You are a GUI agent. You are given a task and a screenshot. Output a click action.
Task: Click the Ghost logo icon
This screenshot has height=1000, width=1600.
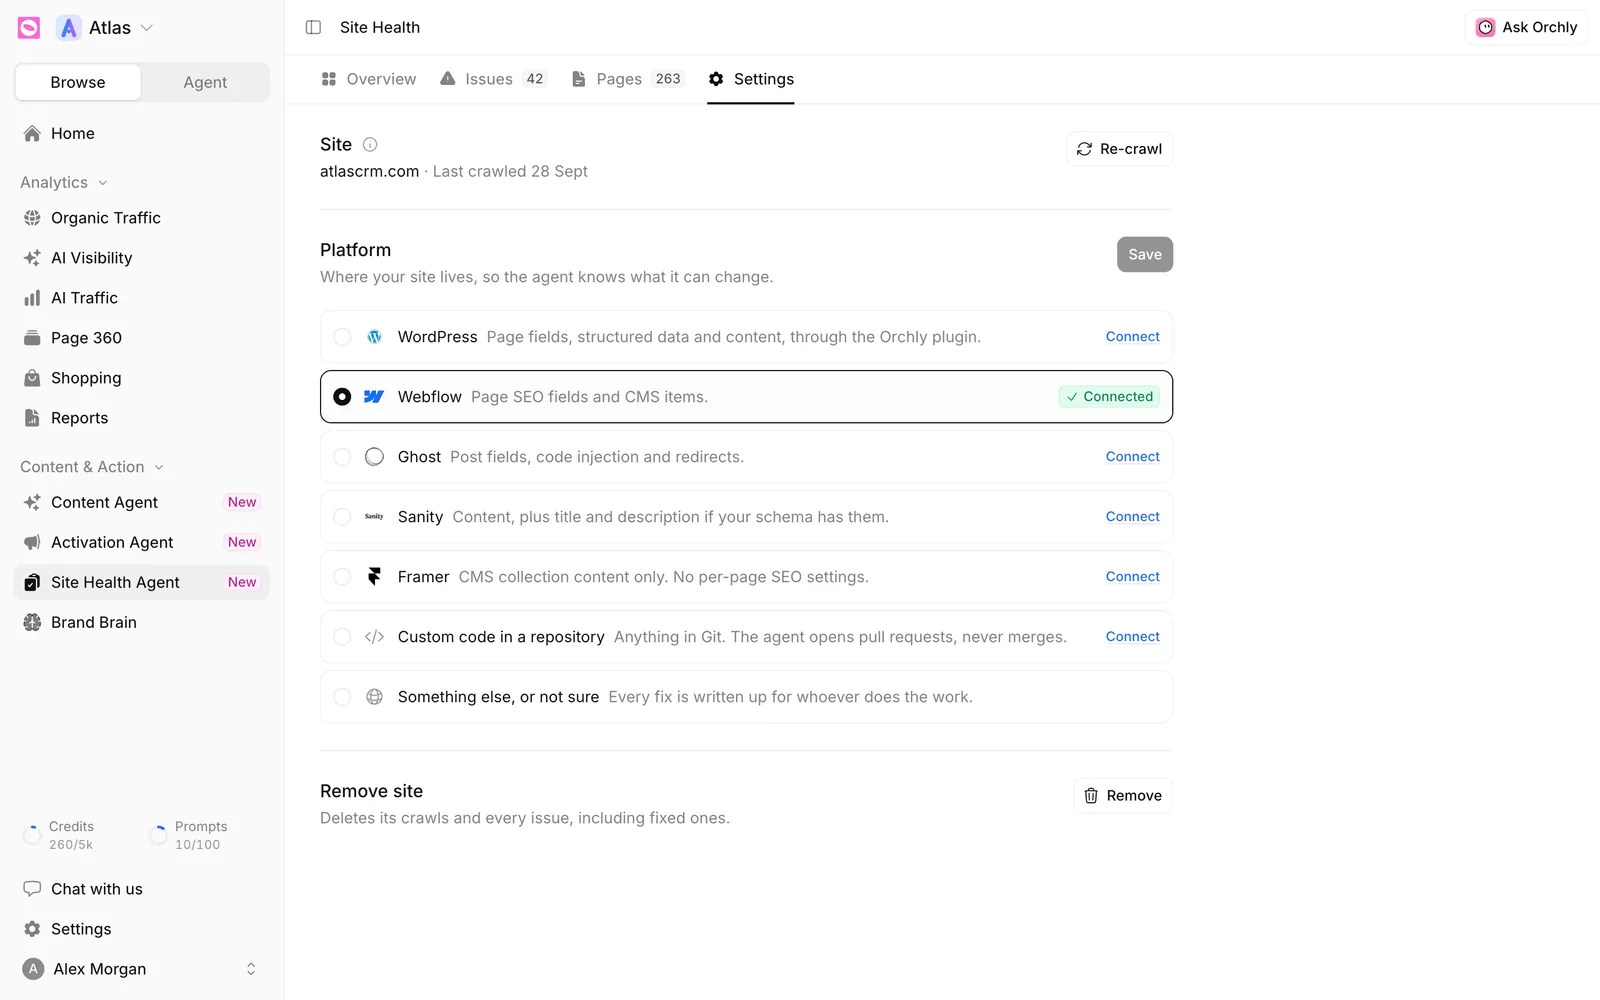374,457
